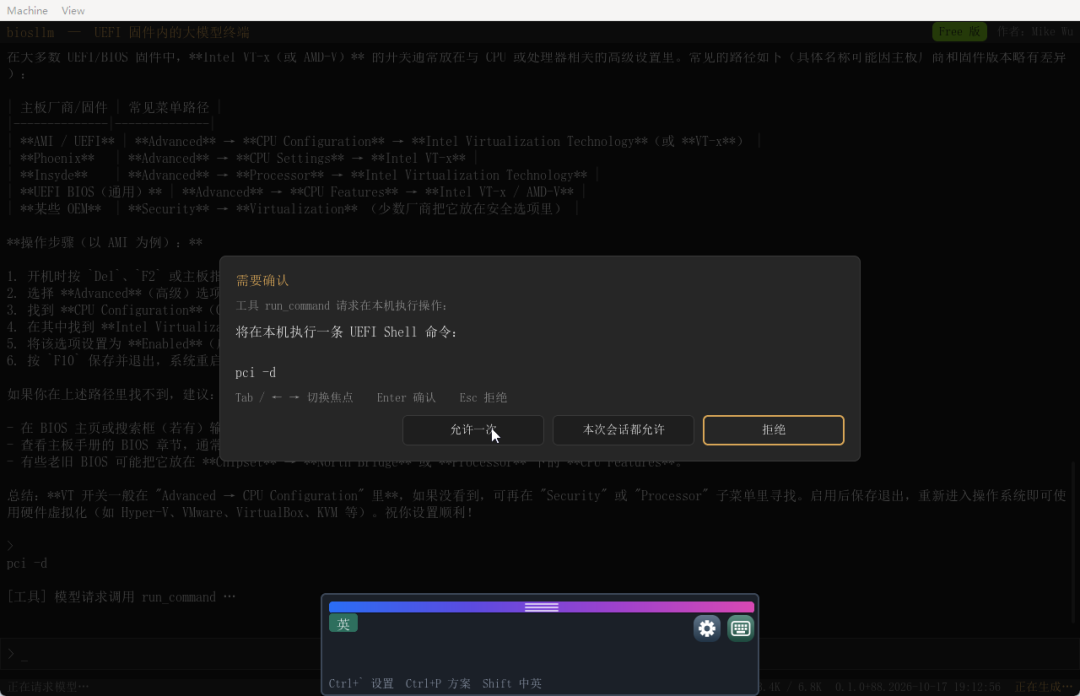
Task: Click the Free 版 badge
Action: point(959,32)
